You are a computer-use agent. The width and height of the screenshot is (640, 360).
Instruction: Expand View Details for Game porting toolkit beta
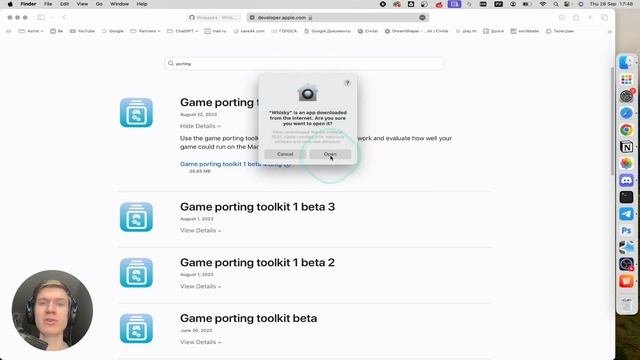coord(200,342)
